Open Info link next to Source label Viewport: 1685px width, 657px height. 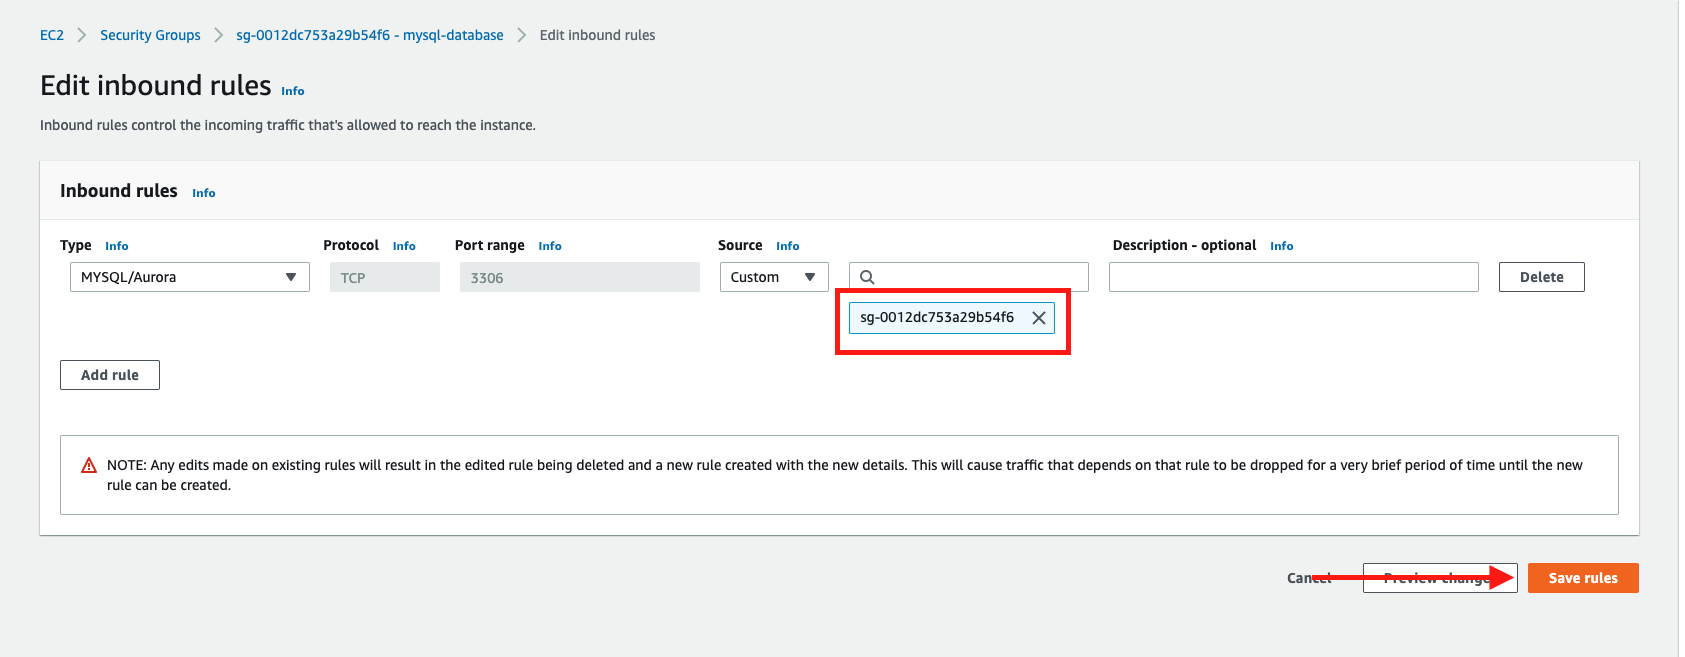click(x=788, y=246)
